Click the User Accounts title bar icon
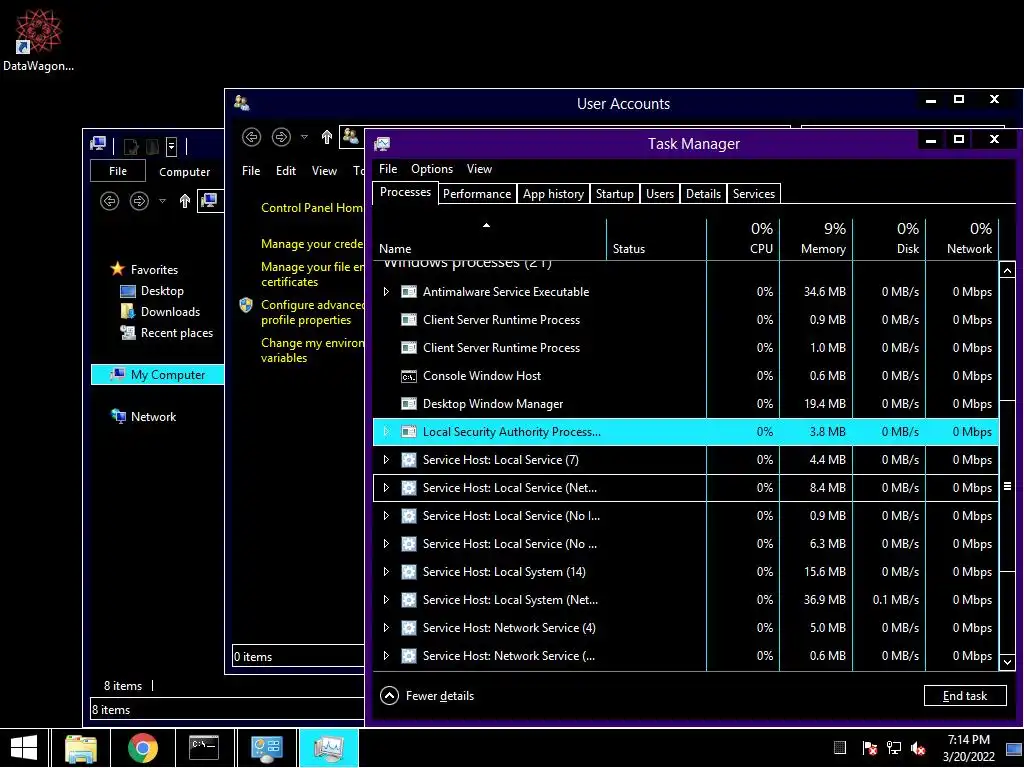The width and height of the screenshot is (1024, 768). [242, 103]
